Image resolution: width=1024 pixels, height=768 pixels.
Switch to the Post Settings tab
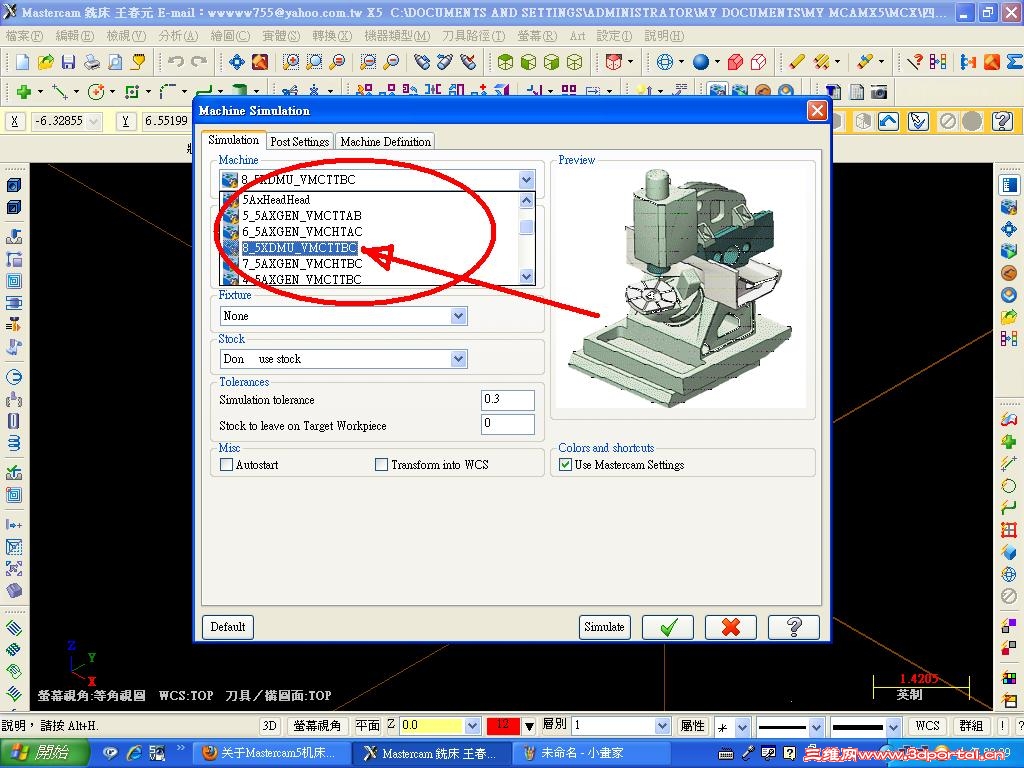tap(300, 142)
